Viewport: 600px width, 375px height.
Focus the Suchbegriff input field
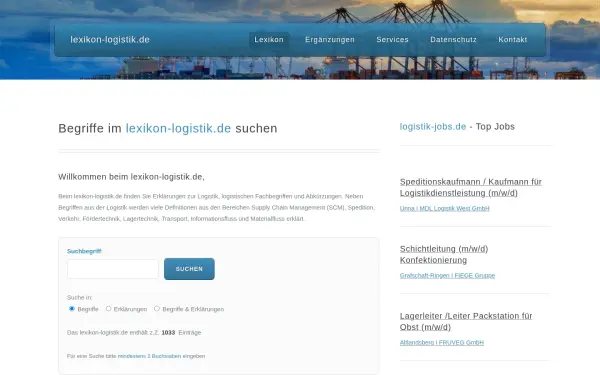click(x=112, y=269)
